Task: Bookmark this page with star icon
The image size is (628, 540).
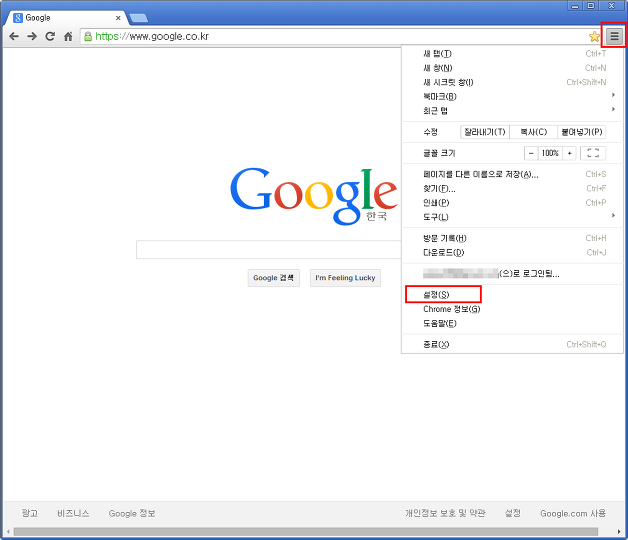Action: coord(594,37)
